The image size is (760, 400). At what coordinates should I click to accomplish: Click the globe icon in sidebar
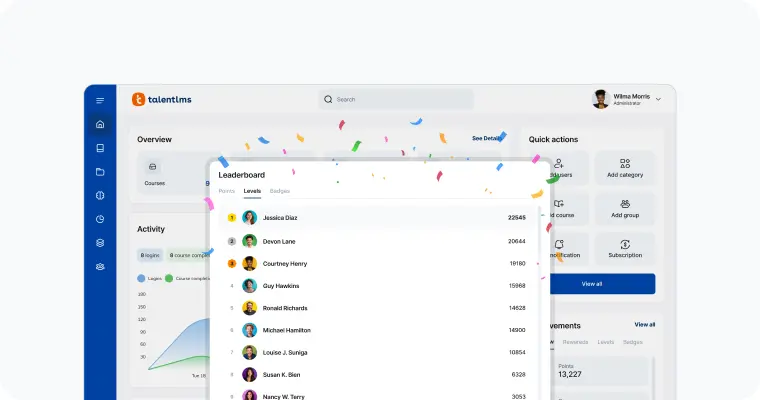[x=100, y=195]
